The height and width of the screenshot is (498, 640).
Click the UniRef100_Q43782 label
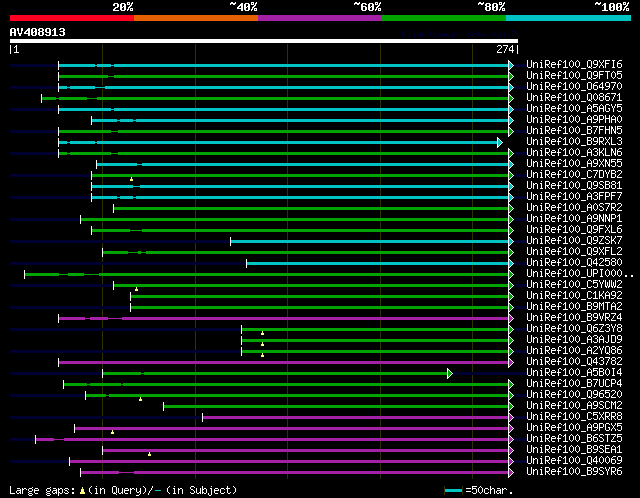click(x=574, y=362)
